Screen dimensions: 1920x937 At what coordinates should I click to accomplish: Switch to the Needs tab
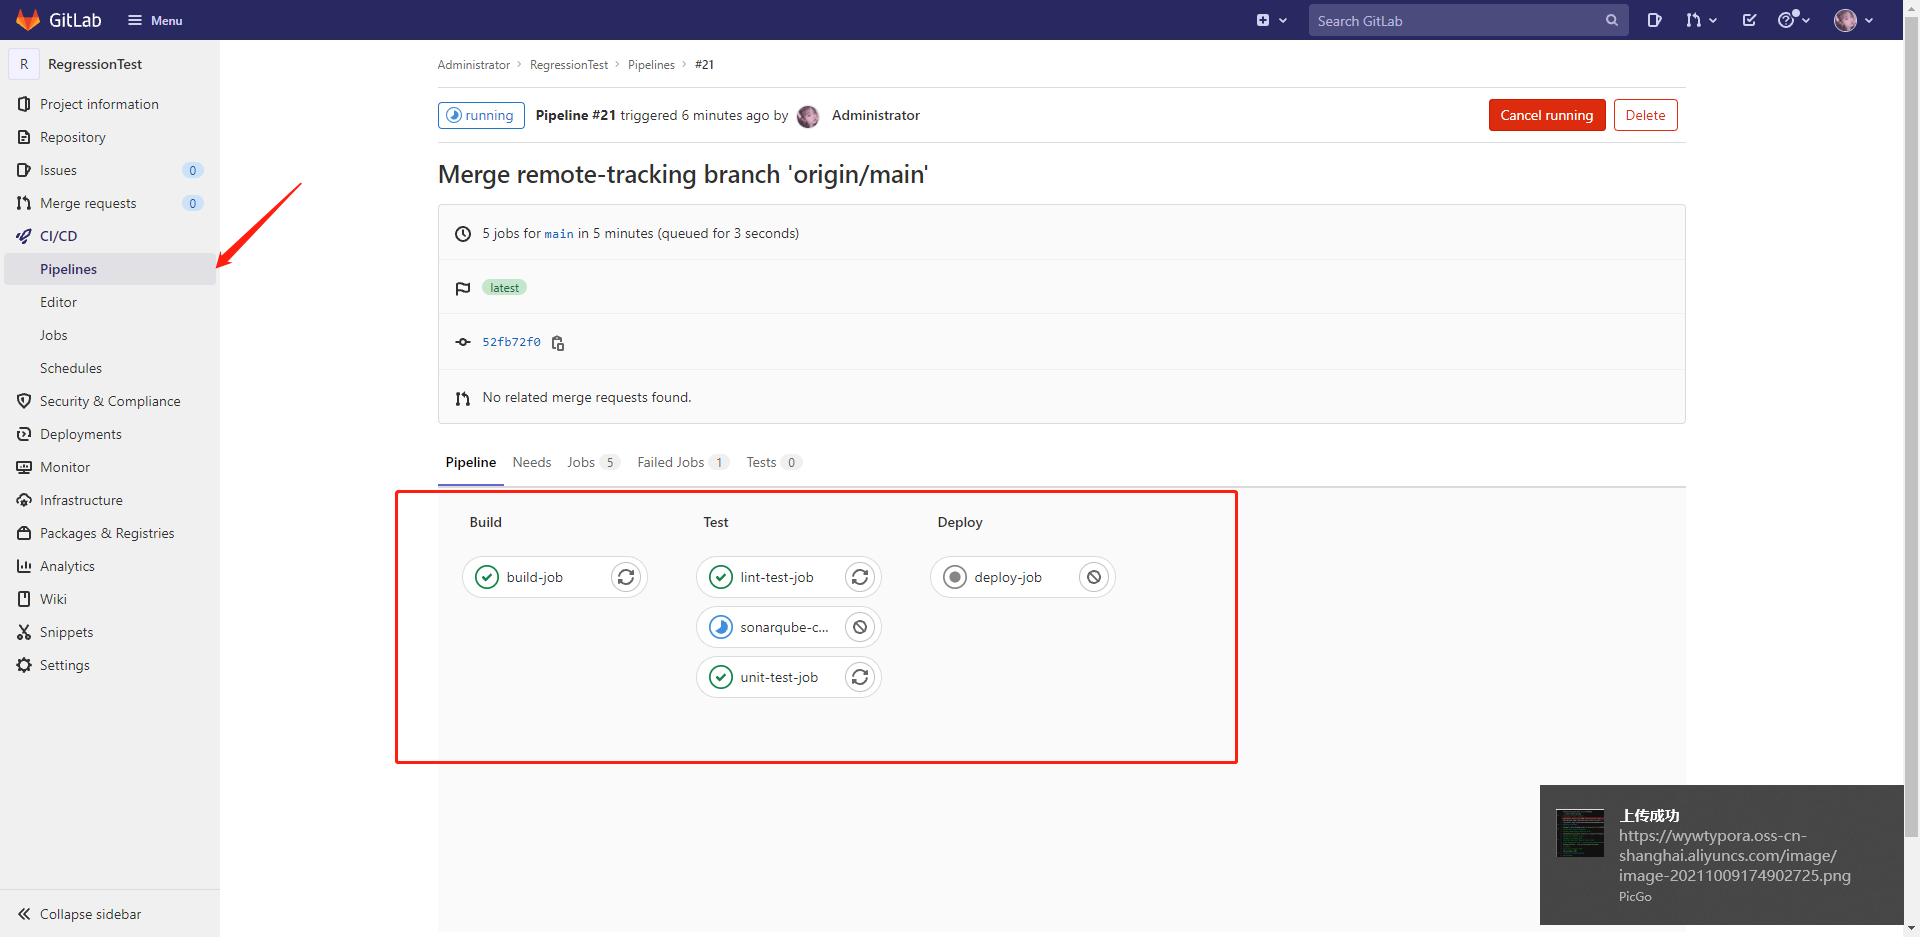(532, 462)
